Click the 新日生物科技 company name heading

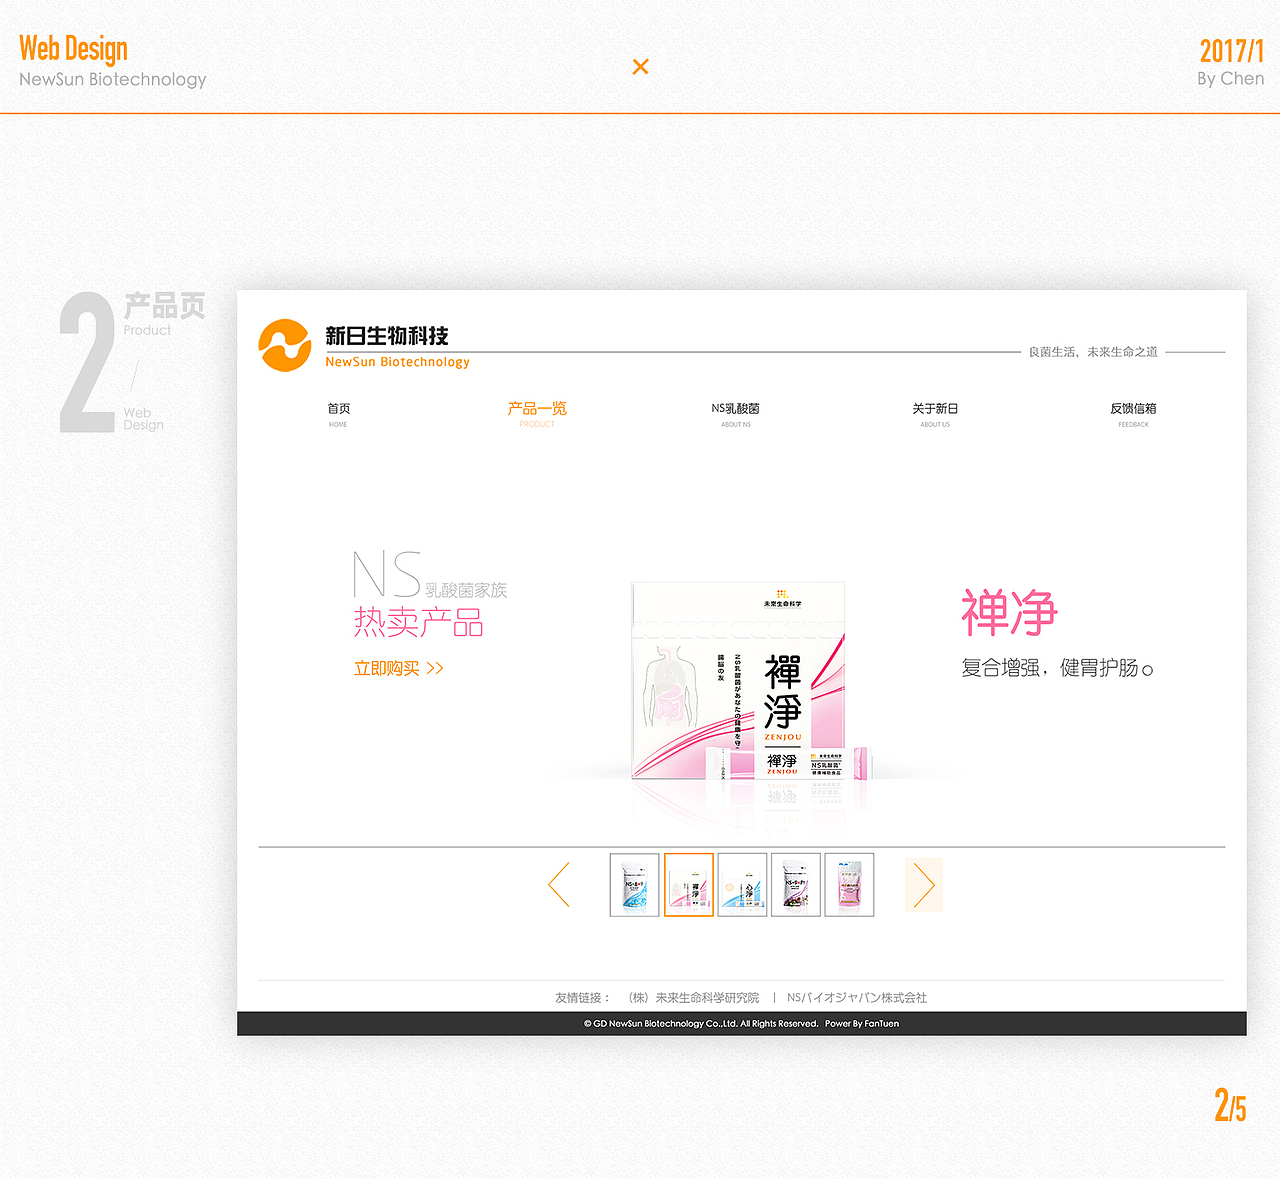387,336
